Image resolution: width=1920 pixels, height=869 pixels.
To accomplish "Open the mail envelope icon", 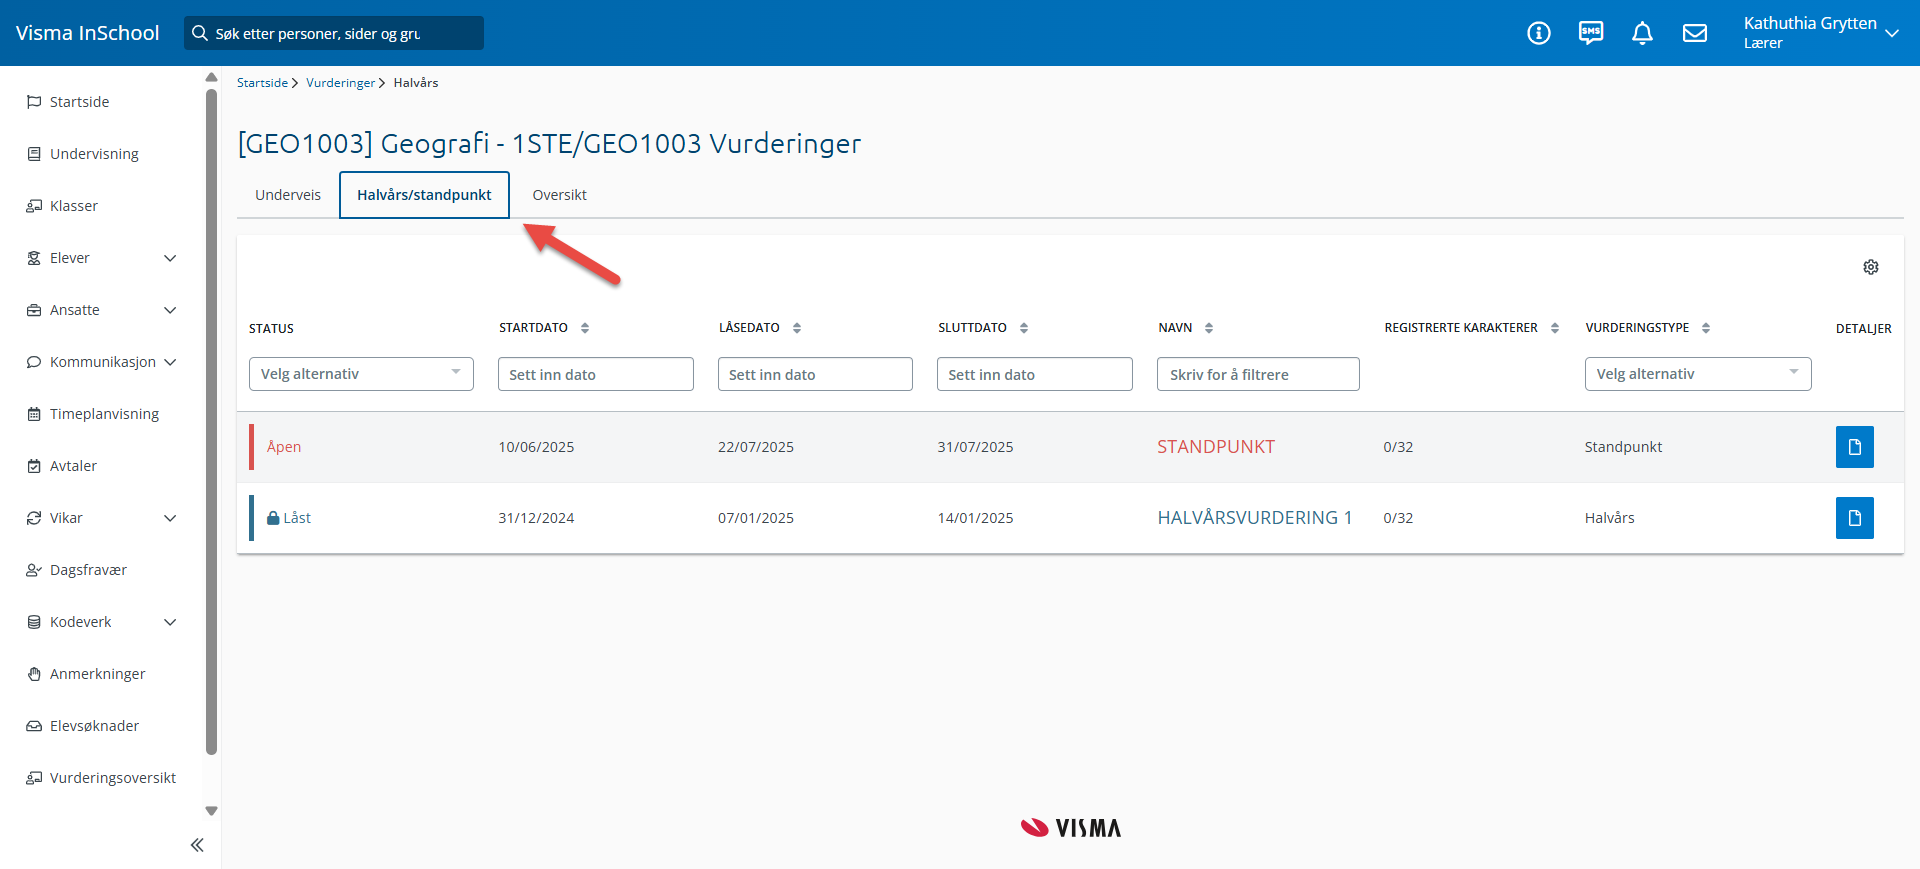I will coord(1695,33).
